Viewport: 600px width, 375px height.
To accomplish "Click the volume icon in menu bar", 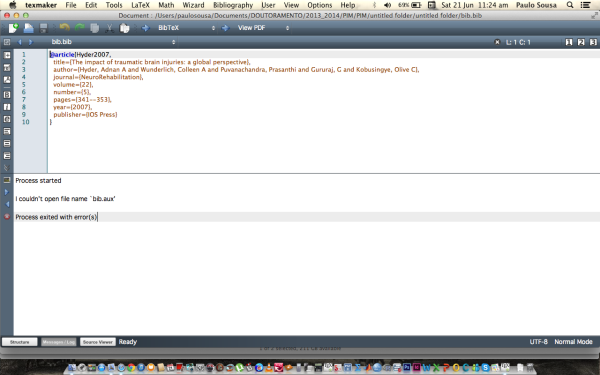I will [387, 5].
